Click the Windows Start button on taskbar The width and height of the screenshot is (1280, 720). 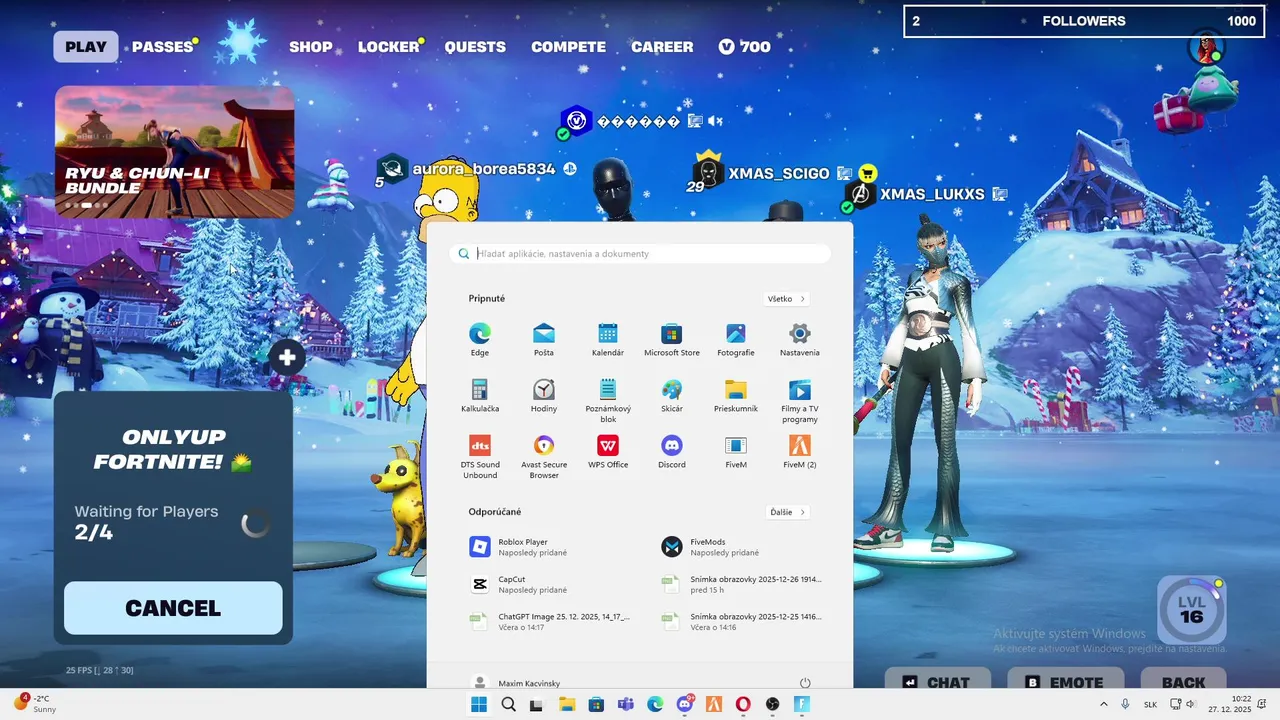pos(479,705)
